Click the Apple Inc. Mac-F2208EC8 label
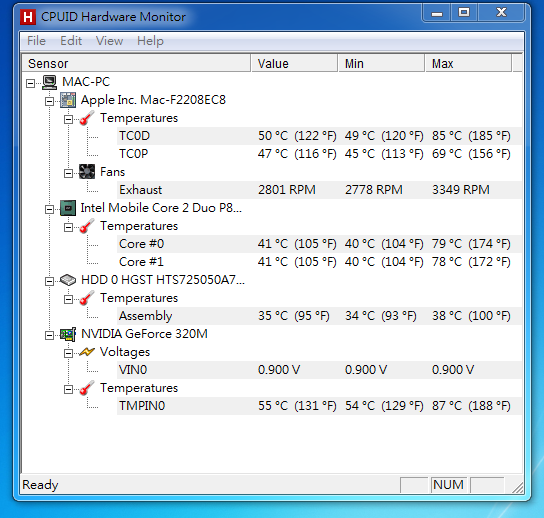Image resolution: width=544 pixels, height=518 pixels. (153, 100)
